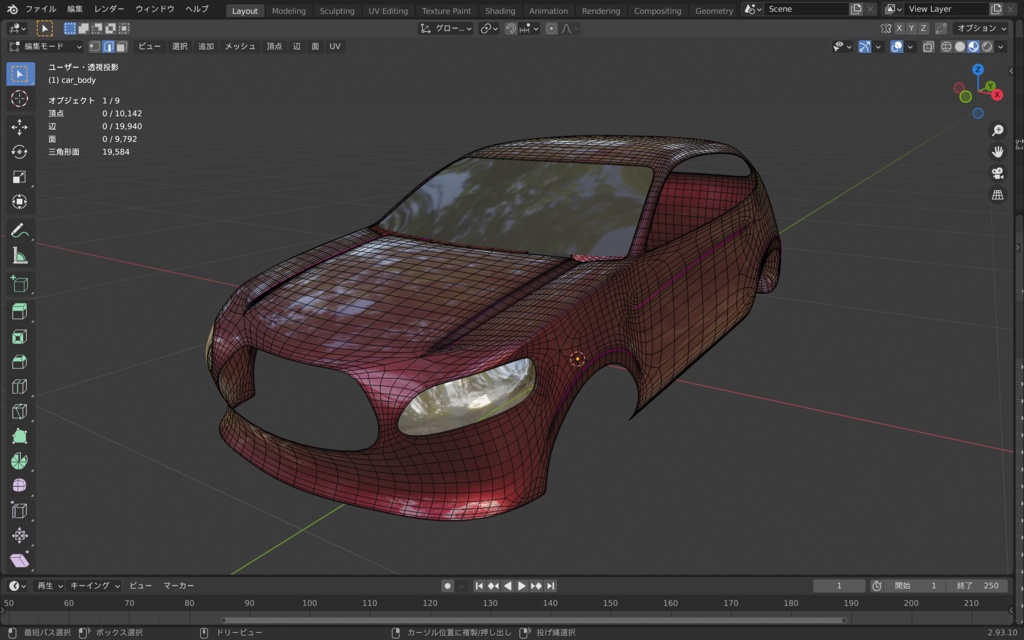This screenshot has height=640, width=1024.
Task: Select the Scale tool
Action: pyautogui.click(x=19, y=175)
